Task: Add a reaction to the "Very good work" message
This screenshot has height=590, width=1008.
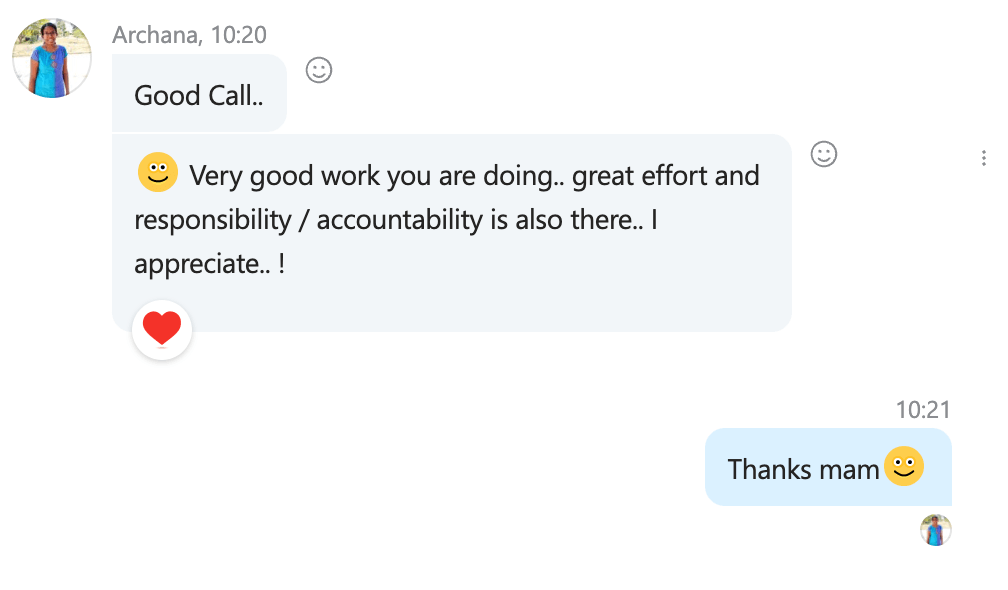Action: pyautogui.click(x=823, y=154)
